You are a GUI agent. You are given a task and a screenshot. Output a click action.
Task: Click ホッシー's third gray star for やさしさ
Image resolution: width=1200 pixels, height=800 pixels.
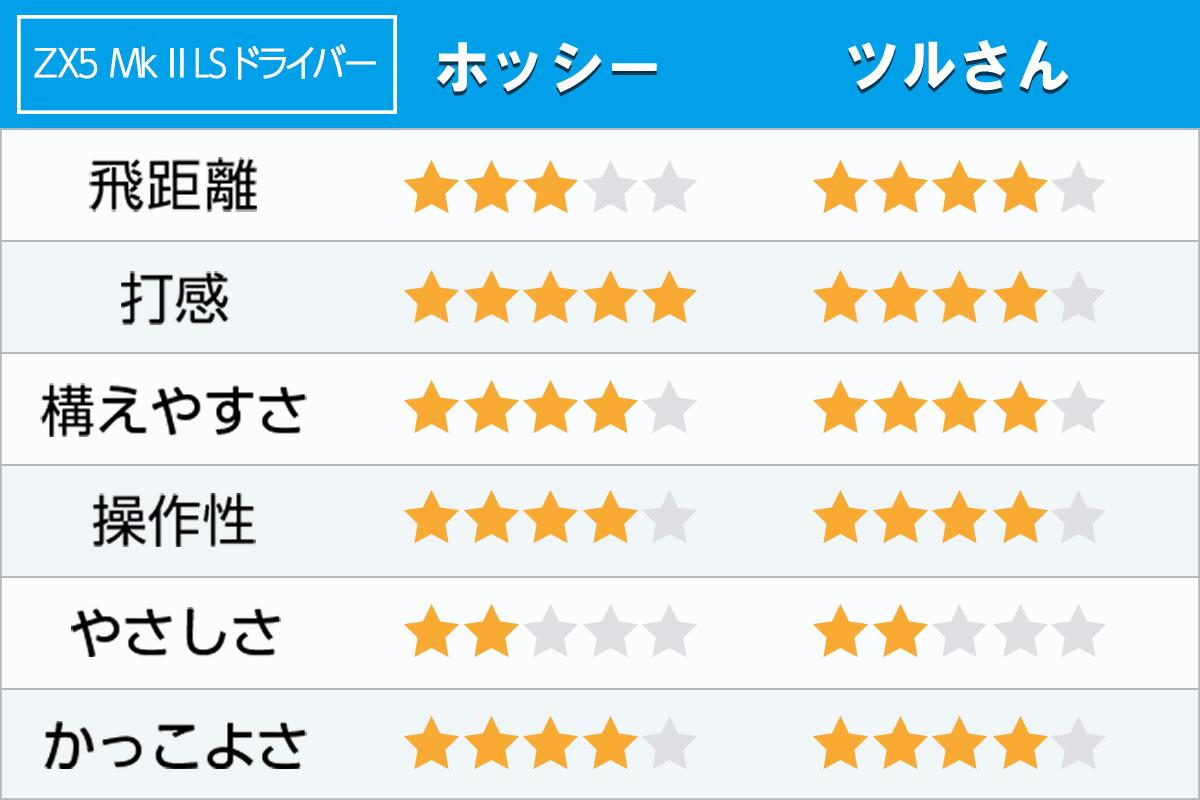coord(550,634)
